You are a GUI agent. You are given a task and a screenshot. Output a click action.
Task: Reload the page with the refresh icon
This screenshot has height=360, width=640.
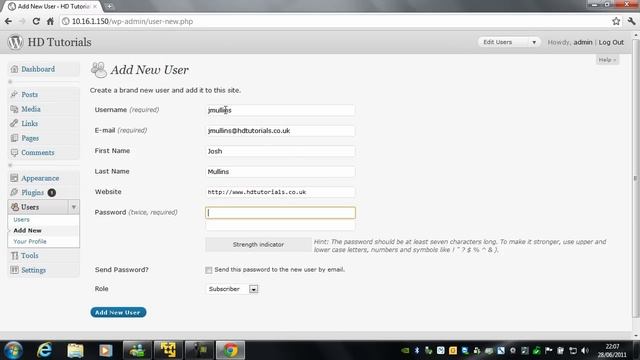tap(36, 21)
